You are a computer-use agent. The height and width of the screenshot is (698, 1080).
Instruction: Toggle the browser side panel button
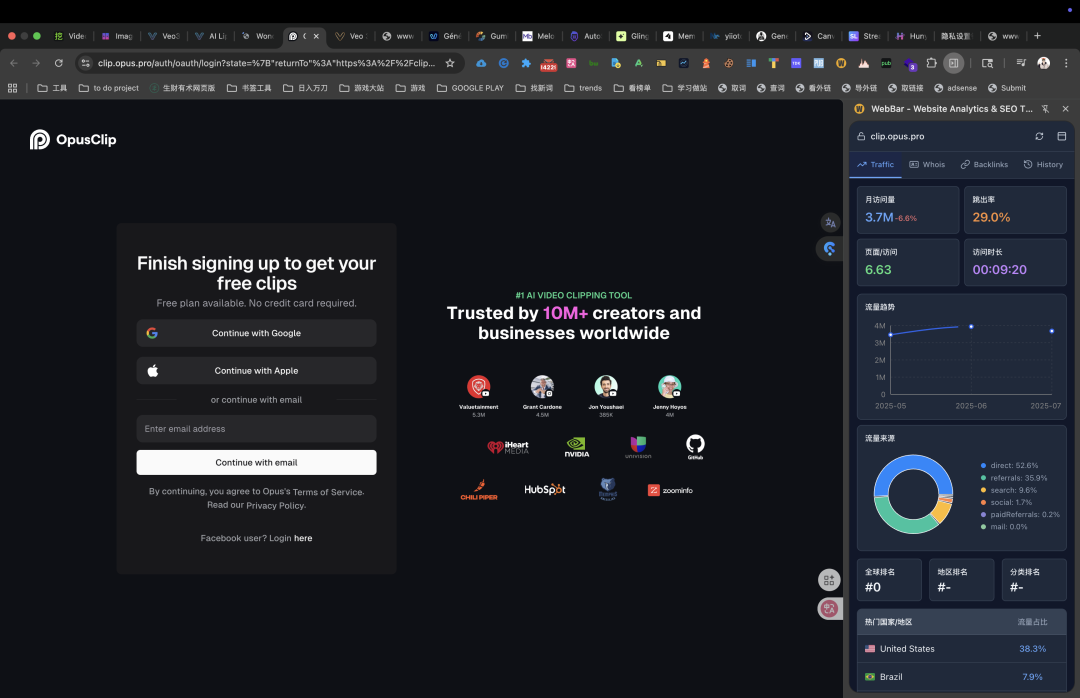pyautogui.click(x=953, y=63)
